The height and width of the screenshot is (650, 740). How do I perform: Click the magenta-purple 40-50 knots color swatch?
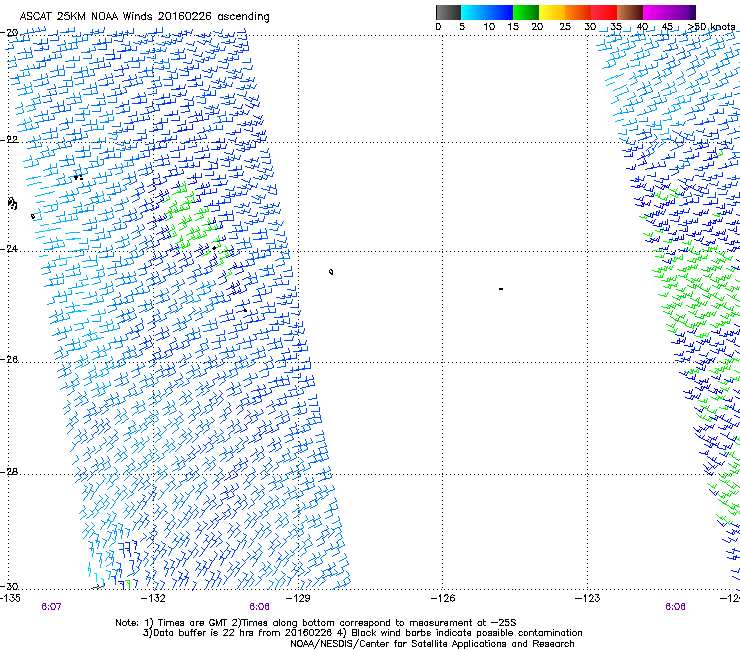pos(669,12)
